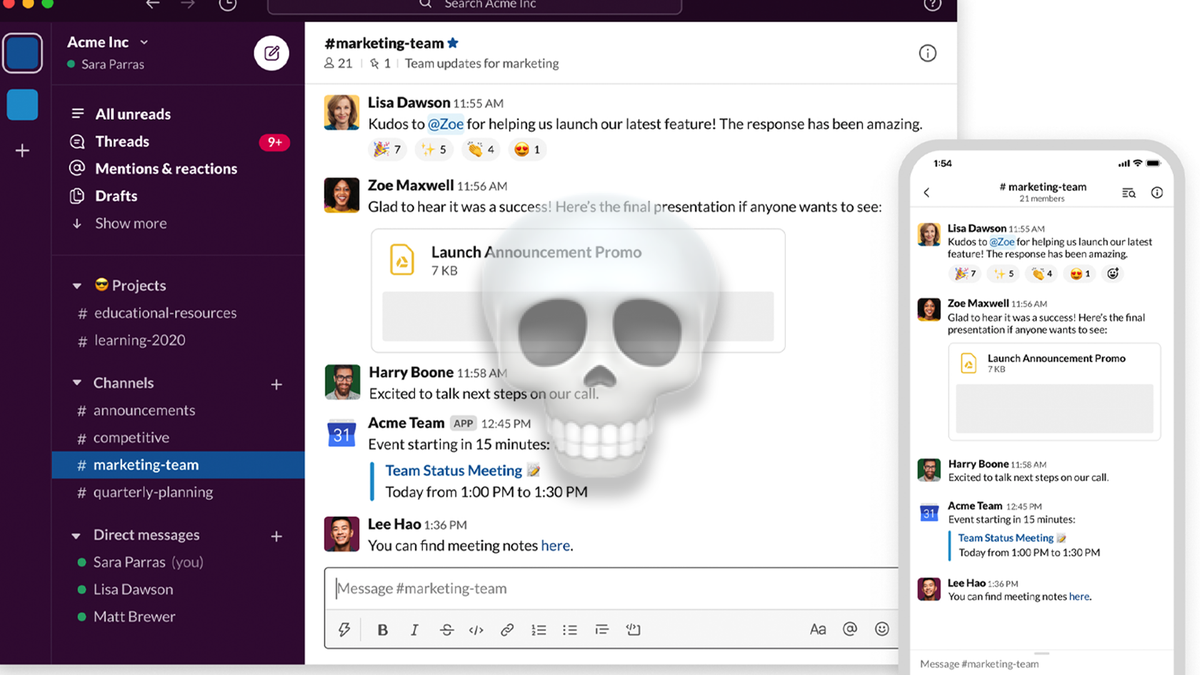Add a channel with plus button
The image size is (1200, 675).
click(277, 384)
